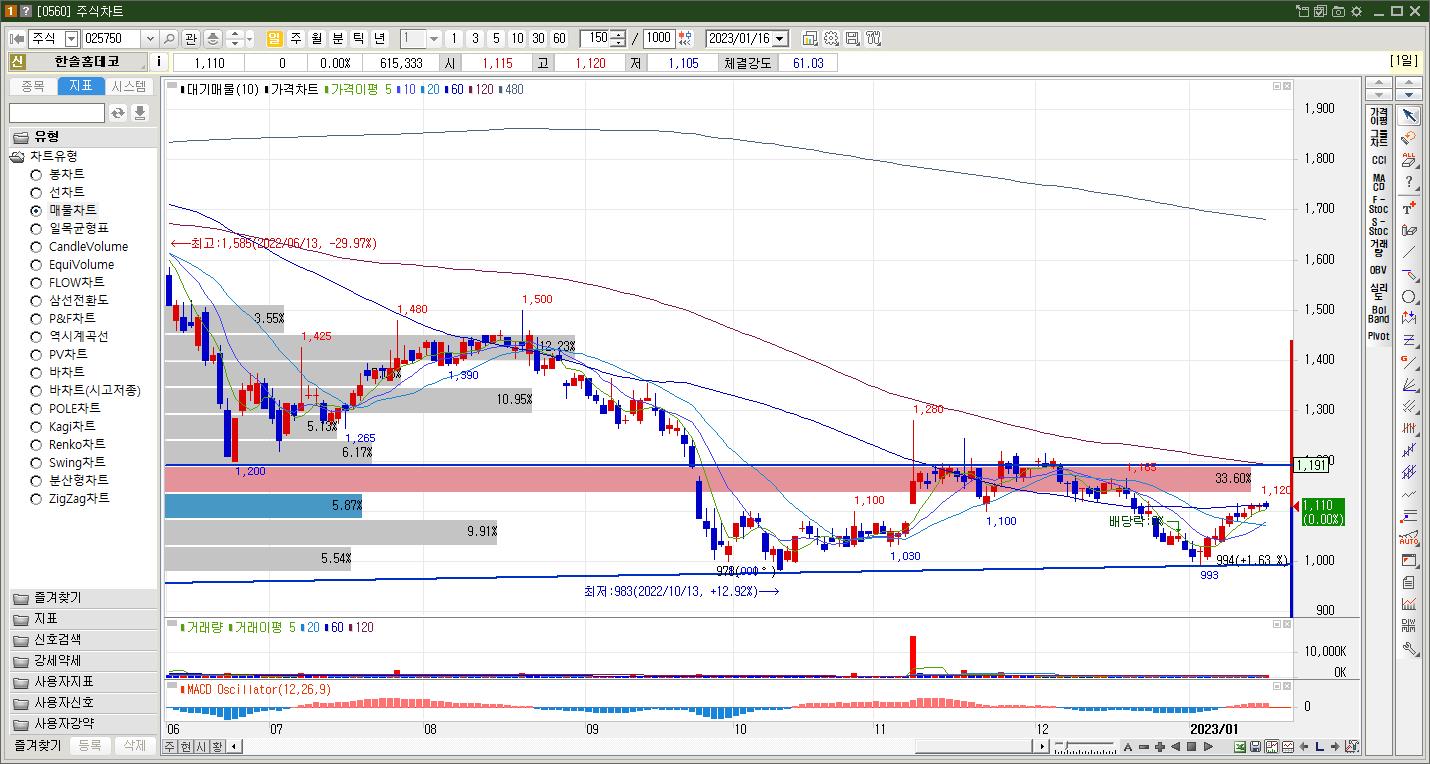Expand the 신호검색 section
Image resolution: width=1430 pixels, height=764 pixels.
point(84,640)
